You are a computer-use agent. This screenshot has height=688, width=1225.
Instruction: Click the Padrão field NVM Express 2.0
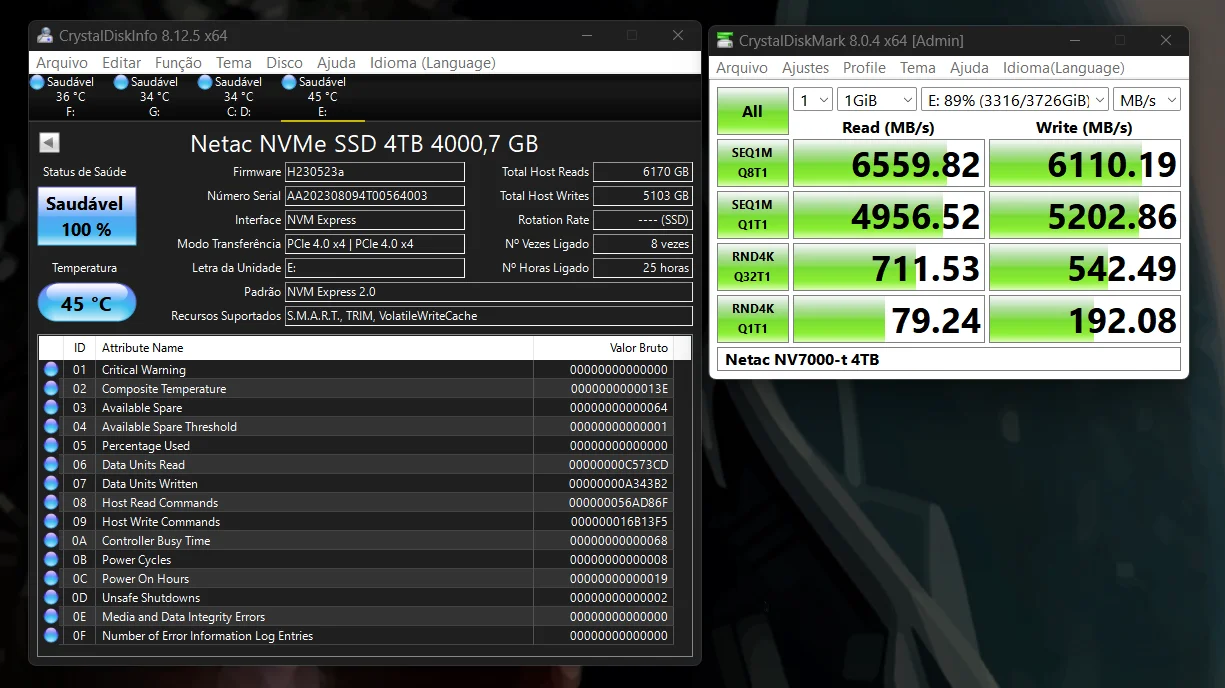coord(488,292)
